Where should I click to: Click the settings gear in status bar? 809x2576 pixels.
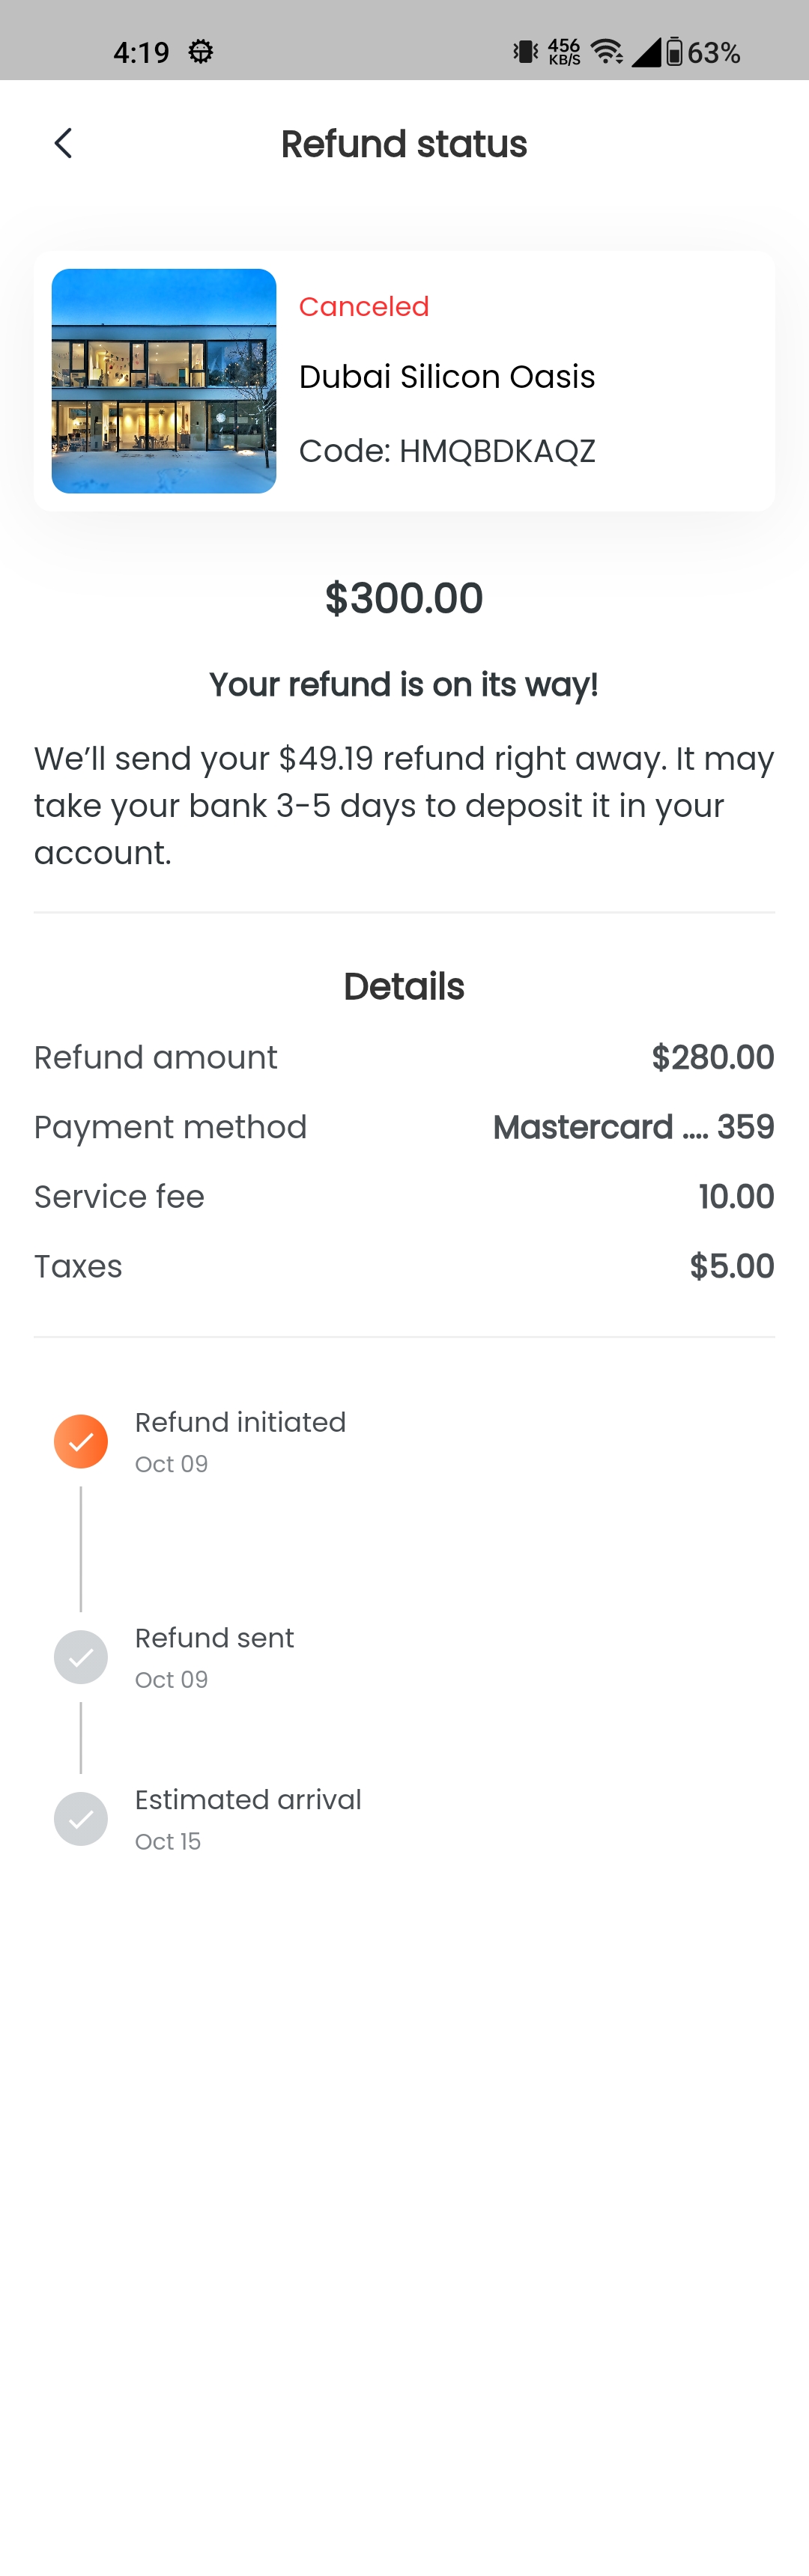click(201, 52)
